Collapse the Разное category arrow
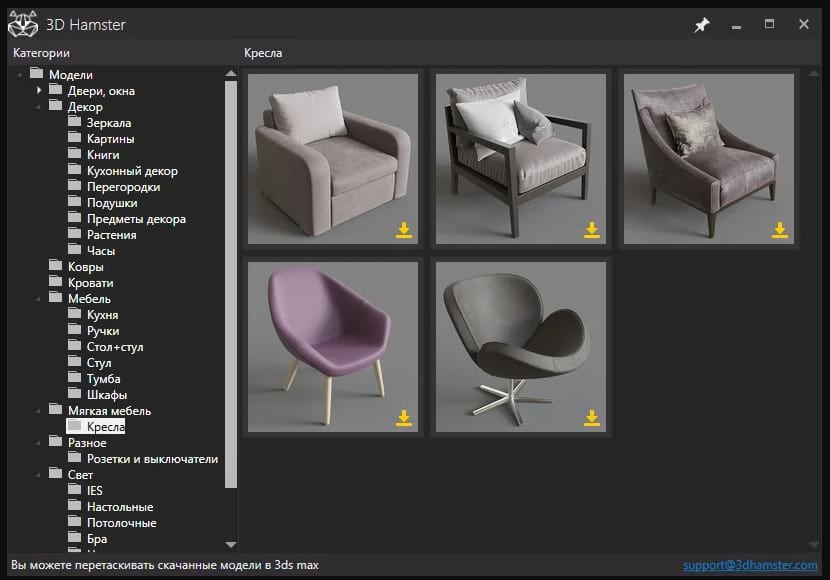The image size is (830, 580). tap(39, 443)
